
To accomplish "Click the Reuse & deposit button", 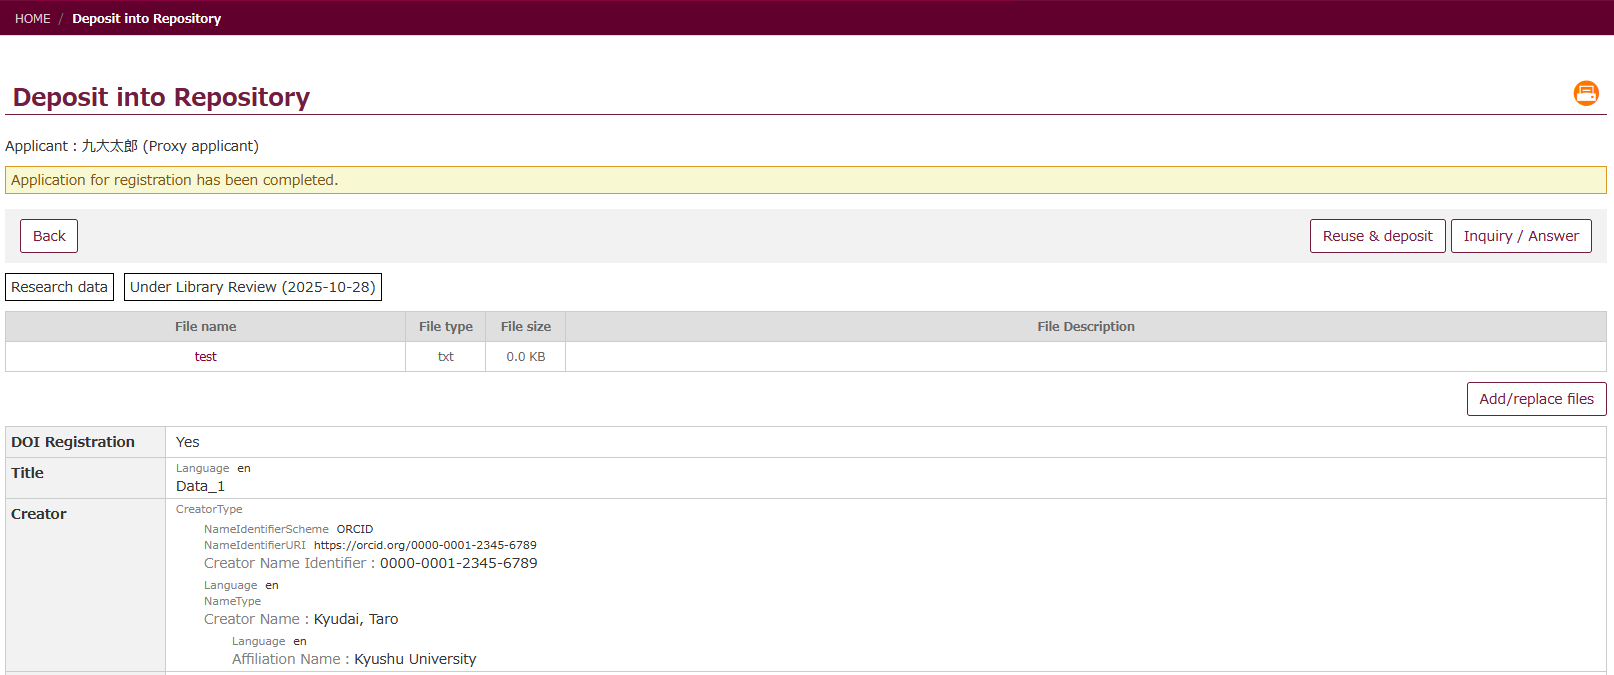I will point(1376,236).
